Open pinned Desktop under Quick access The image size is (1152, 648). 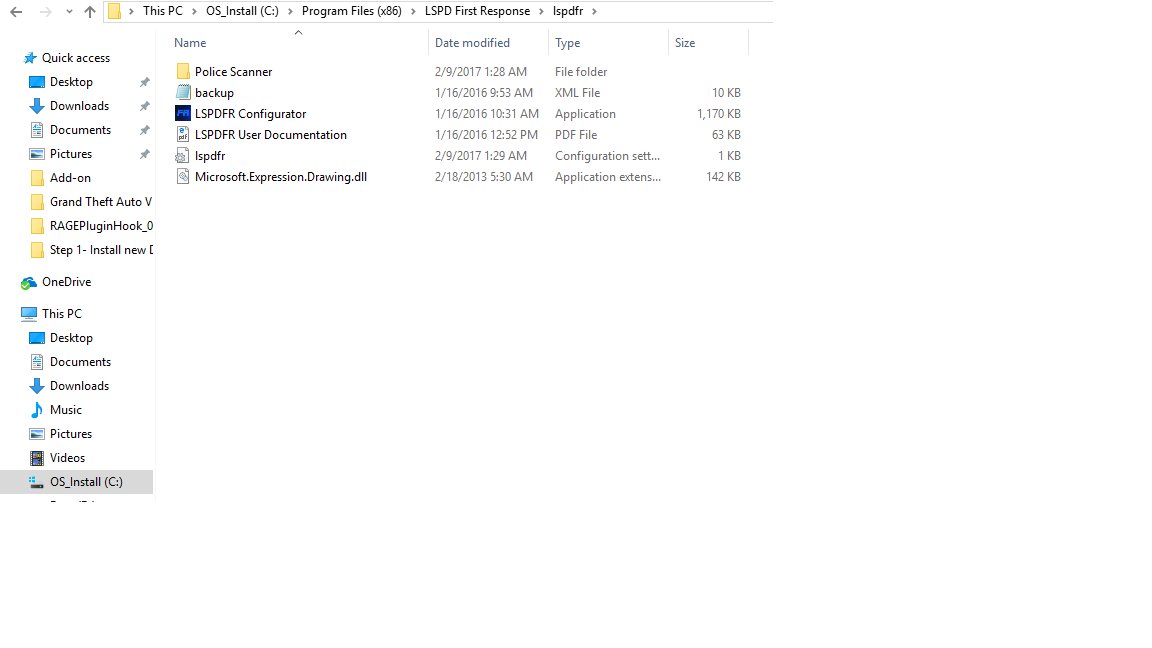71,82
